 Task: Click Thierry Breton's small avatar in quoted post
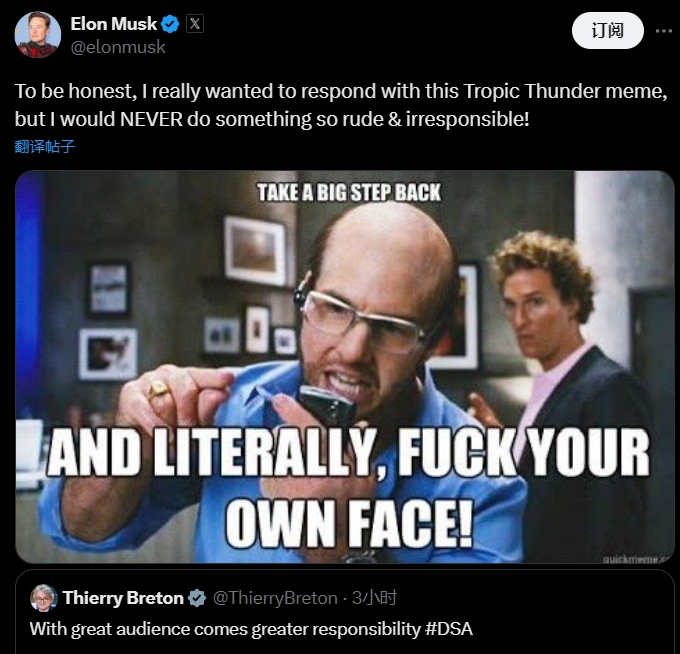(43, 598)
